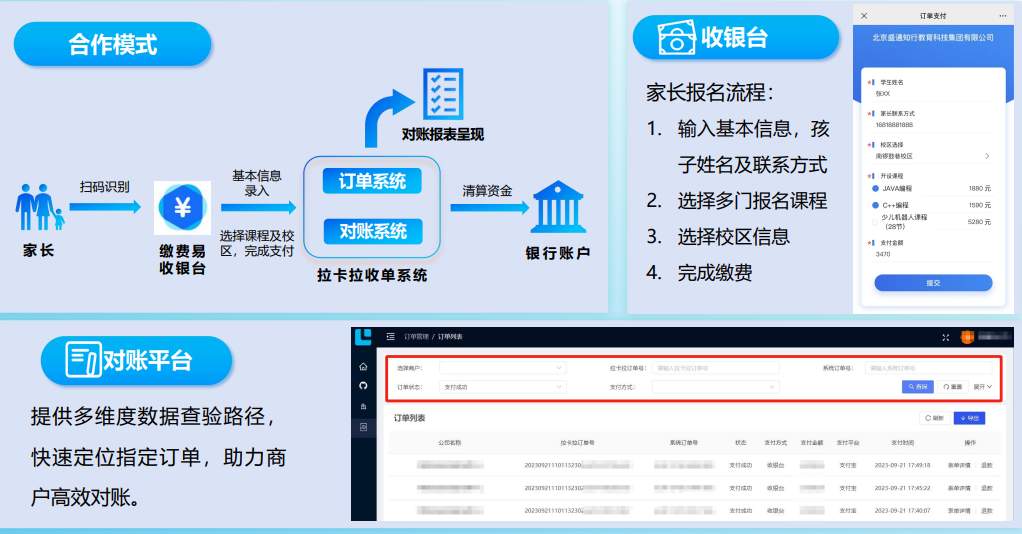Click the 重置 reset button

[953, 387]
